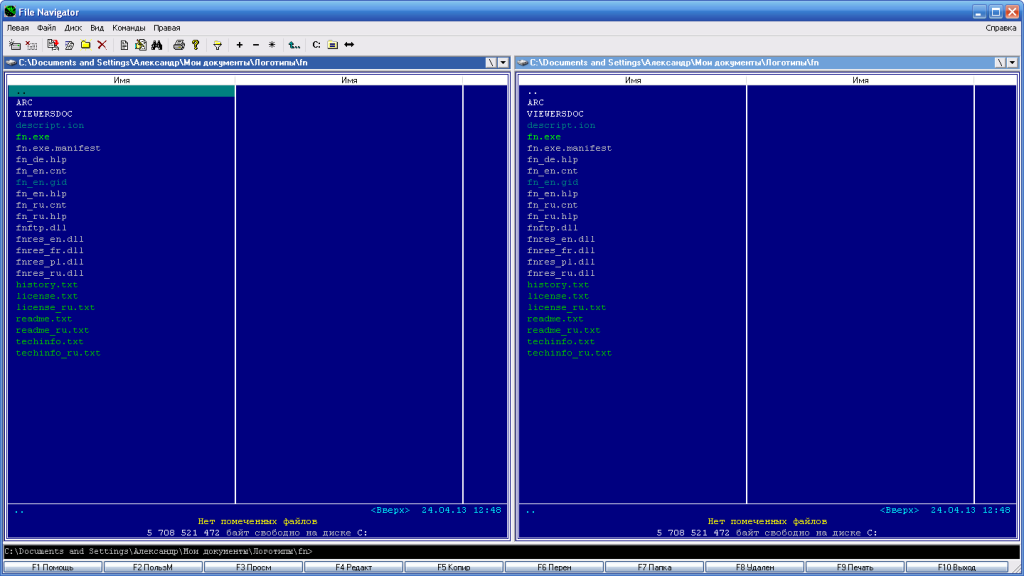Image resolution: width=1024 pixels, height=576 pixels.
Task: Select VIEWERSDOC folder in the right panel
Action: coord(555,114)
